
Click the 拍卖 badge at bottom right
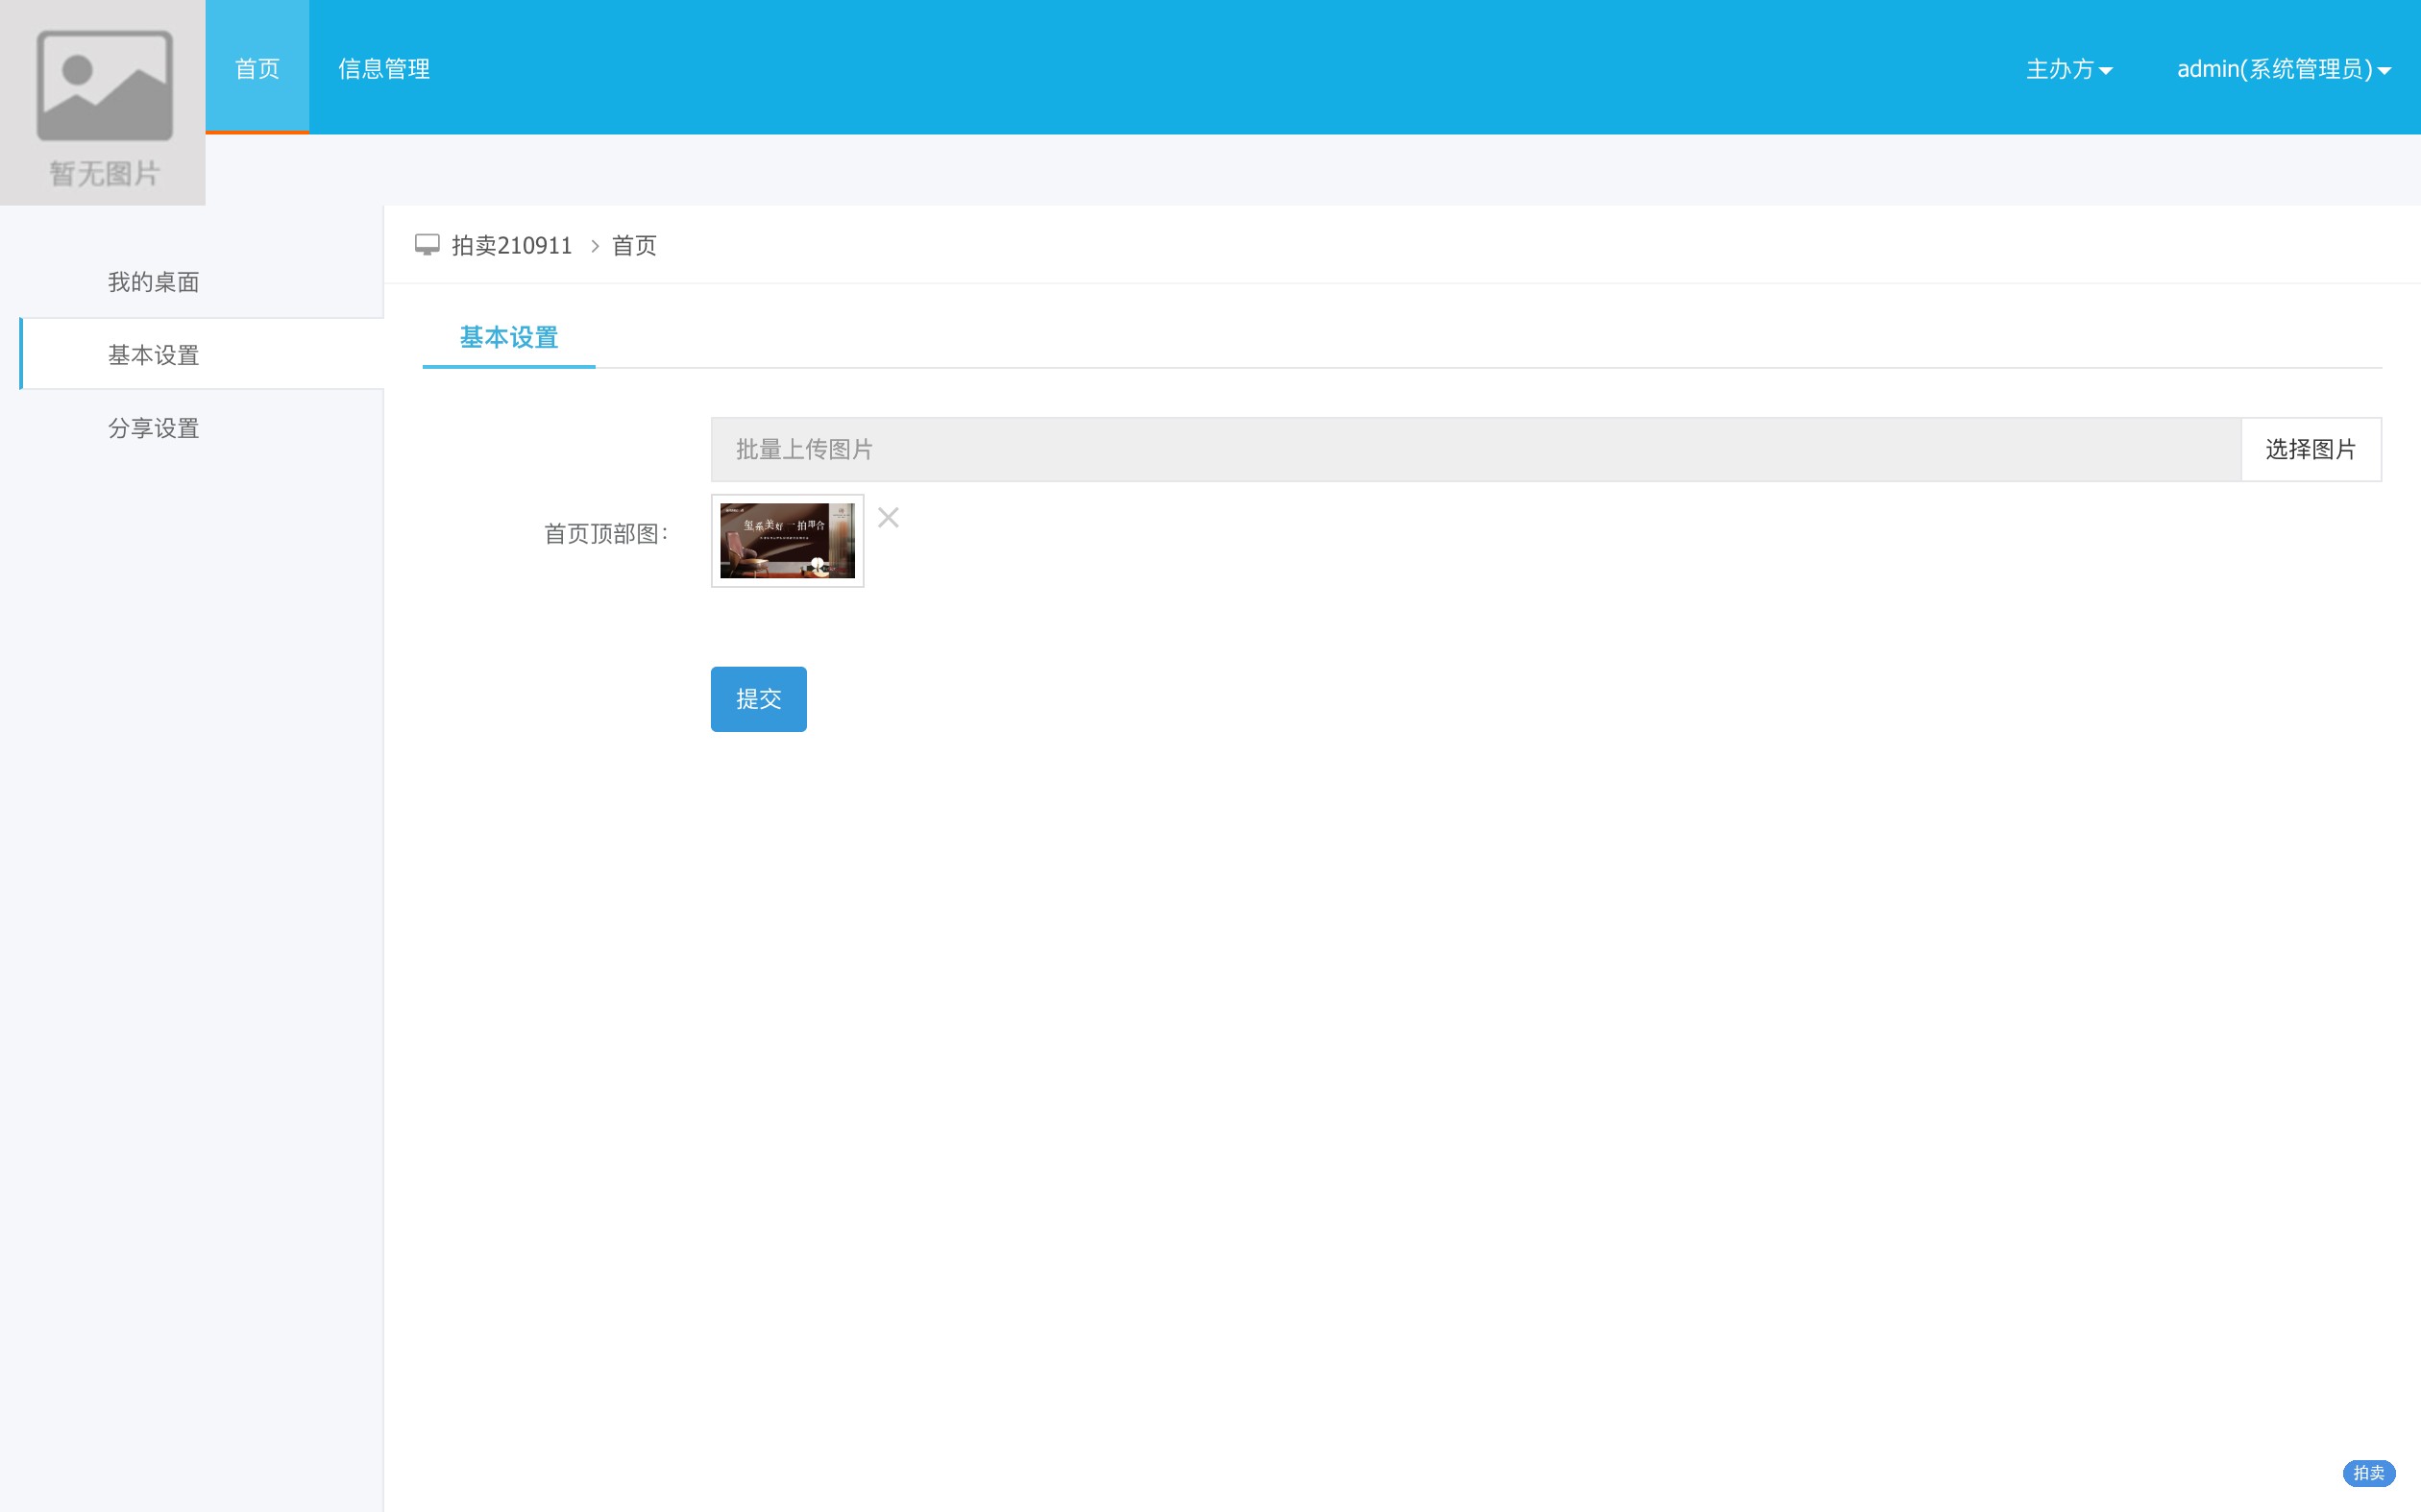2369,1473
